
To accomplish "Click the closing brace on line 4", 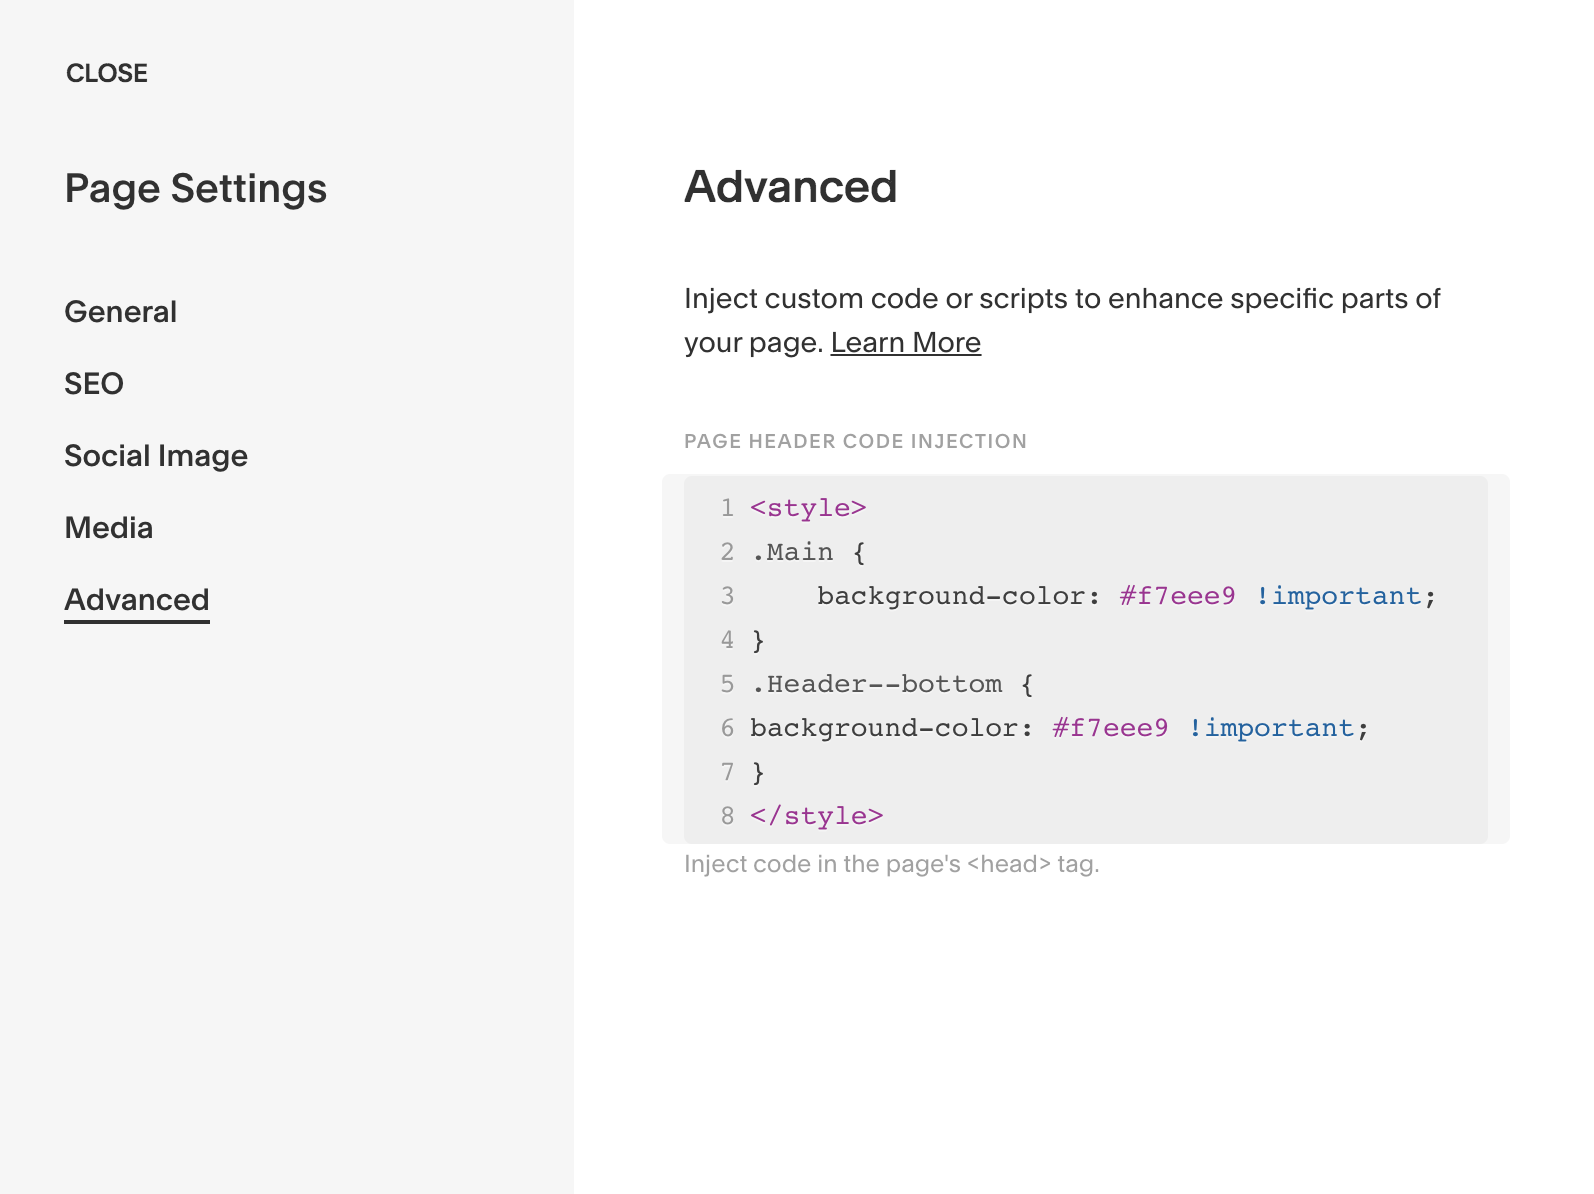I will tap(758, 640).
